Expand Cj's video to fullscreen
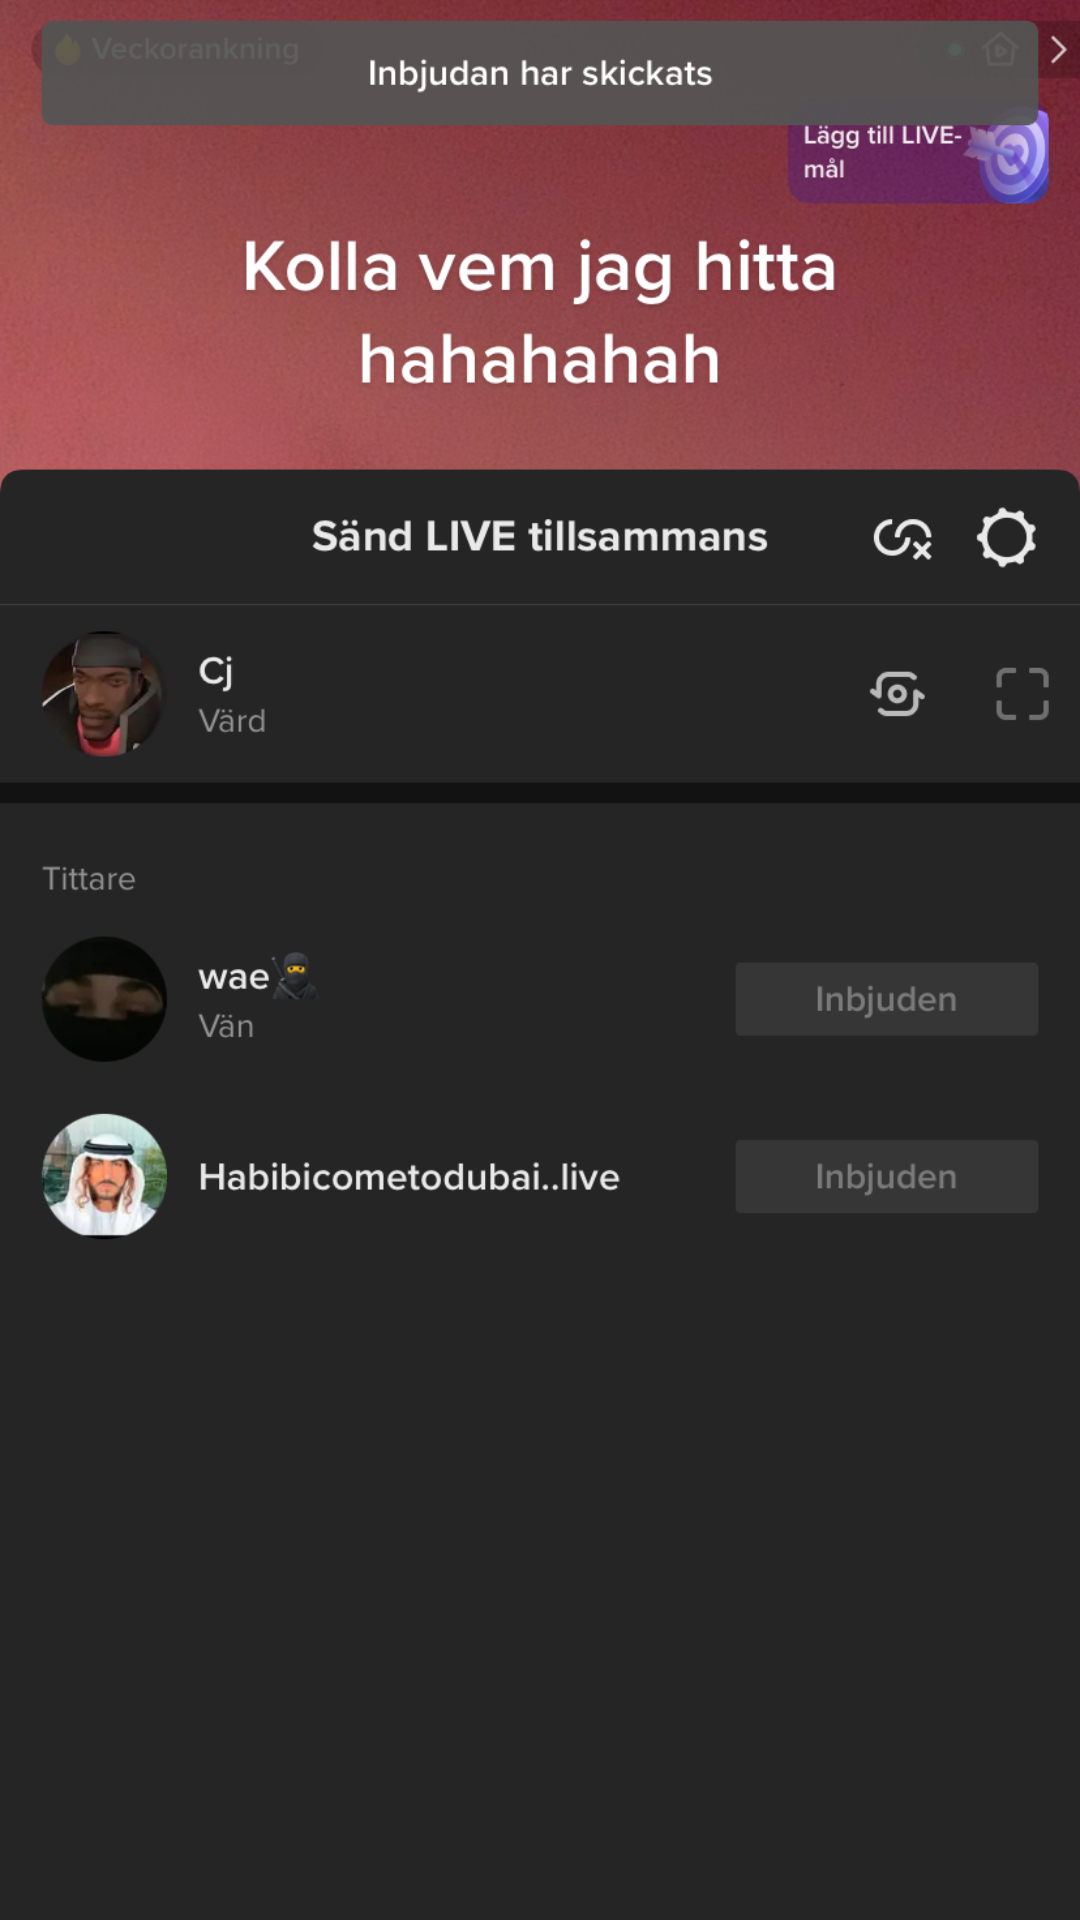This screenshot has width=1080, height=1920. coord(1022,694)
